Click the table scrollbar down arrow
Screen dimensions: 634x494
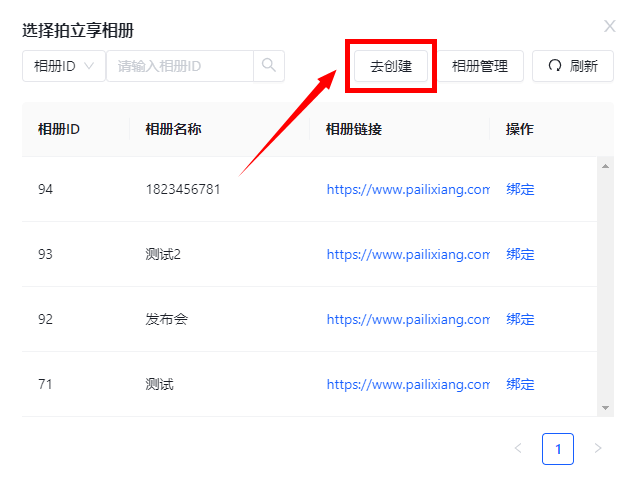coord(605,408)
